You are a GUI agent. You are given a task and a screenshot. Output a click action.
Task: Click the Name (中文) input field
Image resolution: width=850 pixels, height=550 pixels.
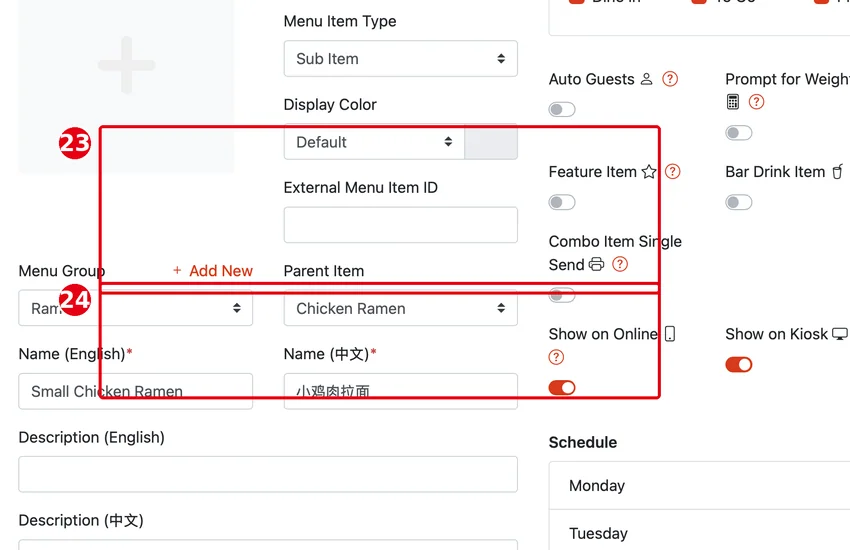(401, 391)
